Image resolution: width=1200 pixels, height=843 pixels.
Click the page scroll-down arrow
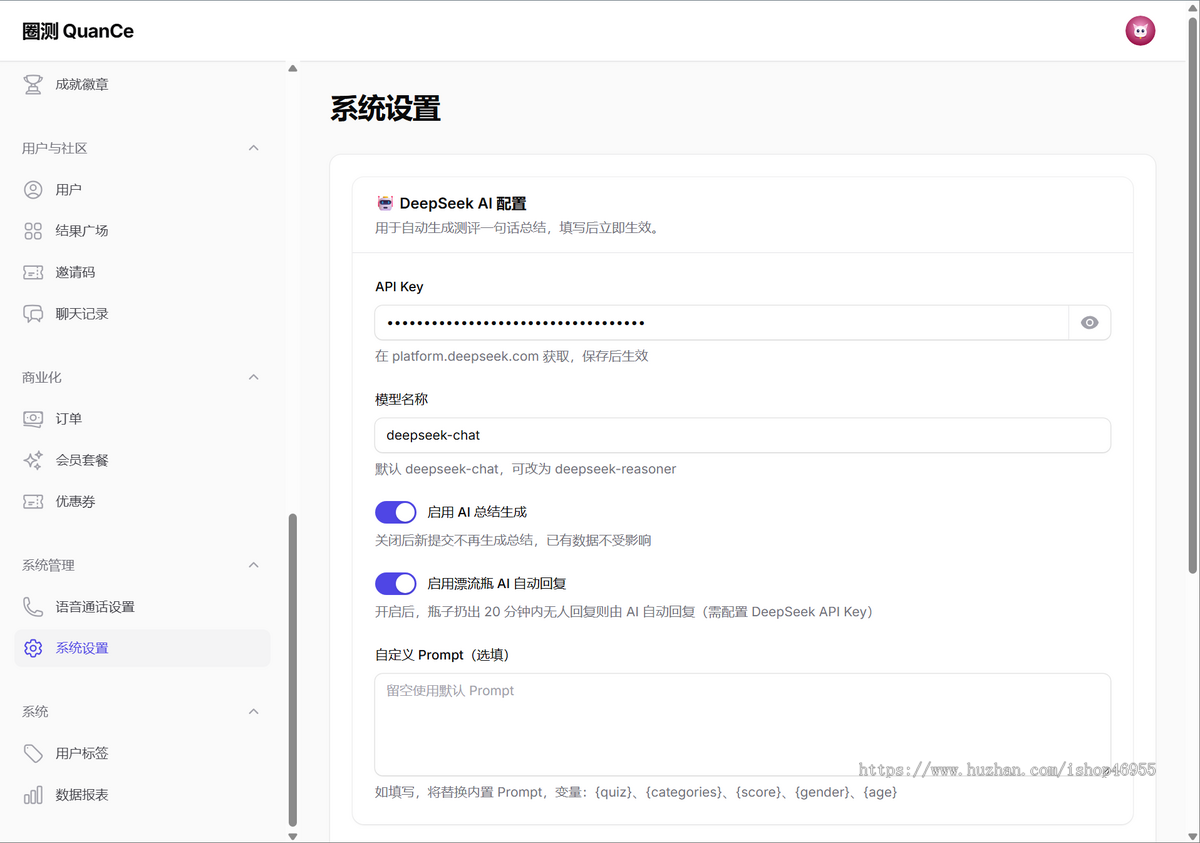coord(1192,835)
